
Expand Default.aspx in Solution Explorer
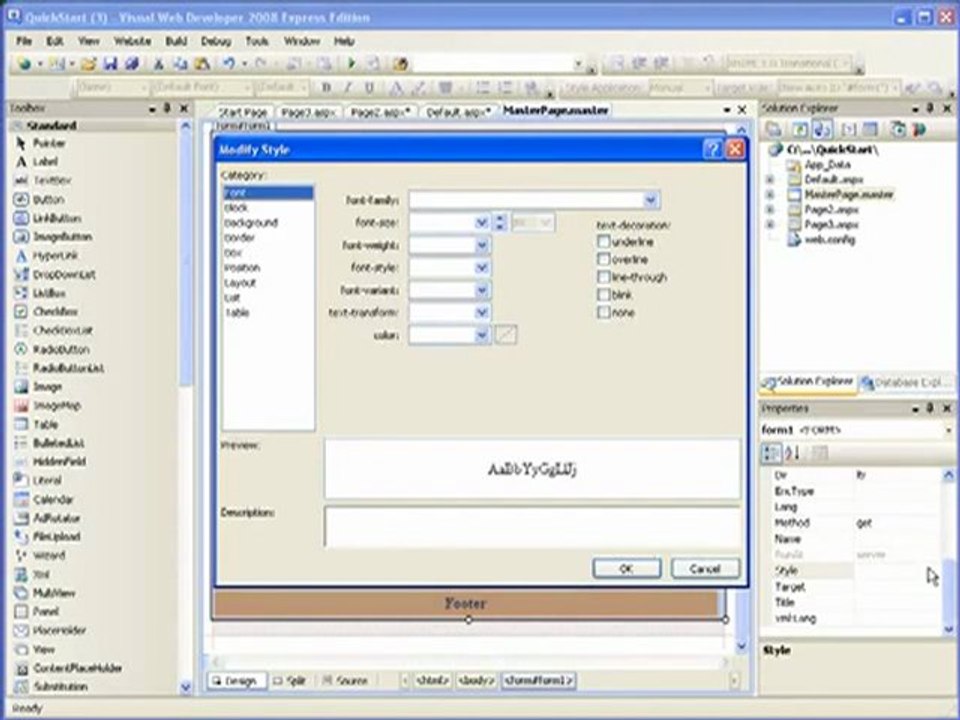[x=770, y=180]
